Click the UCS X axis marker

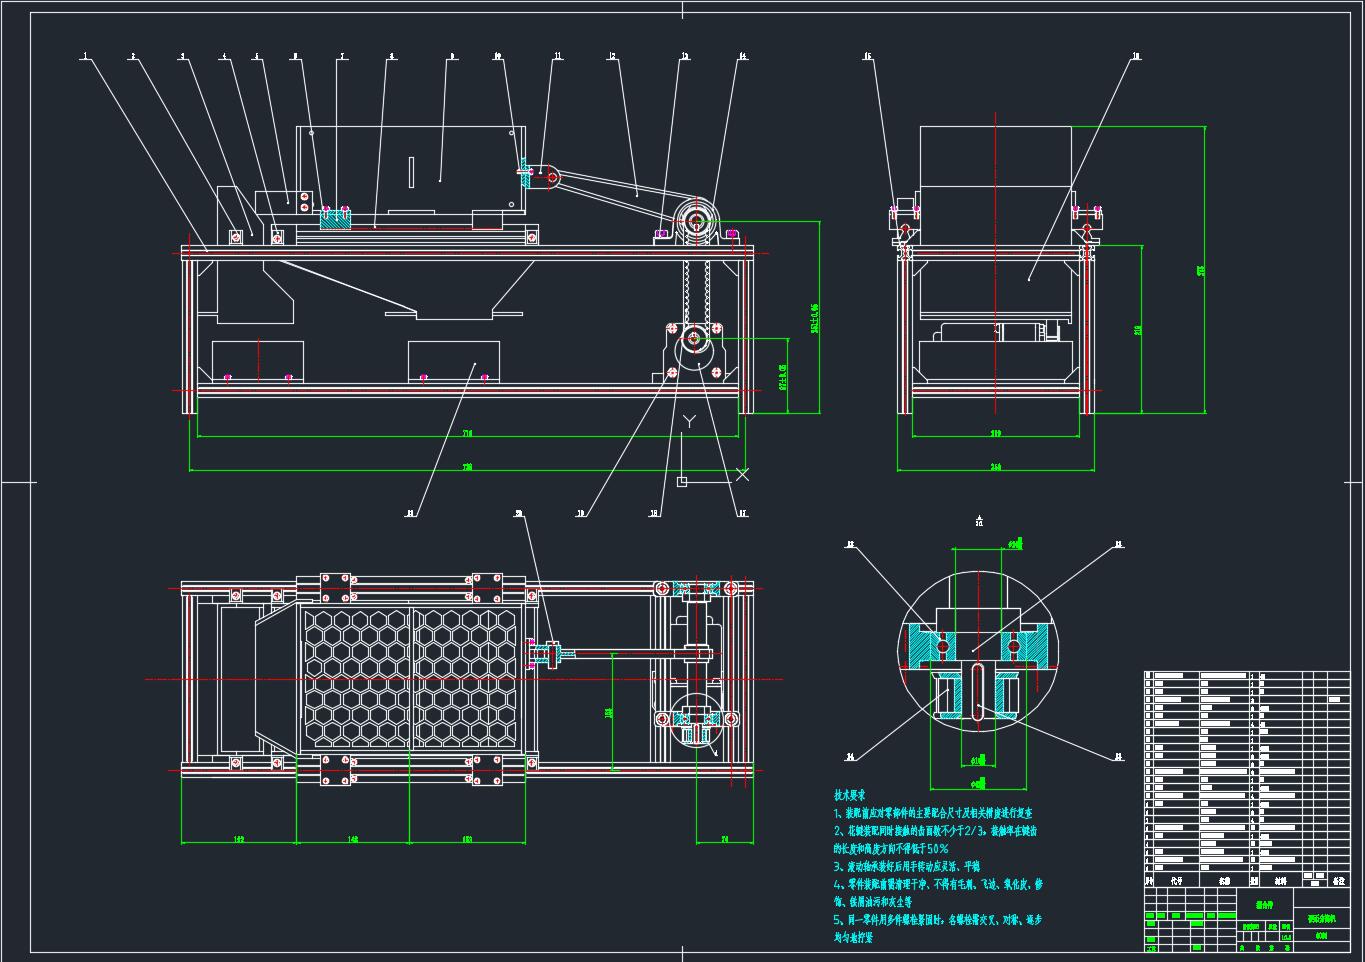click(741, 472)
